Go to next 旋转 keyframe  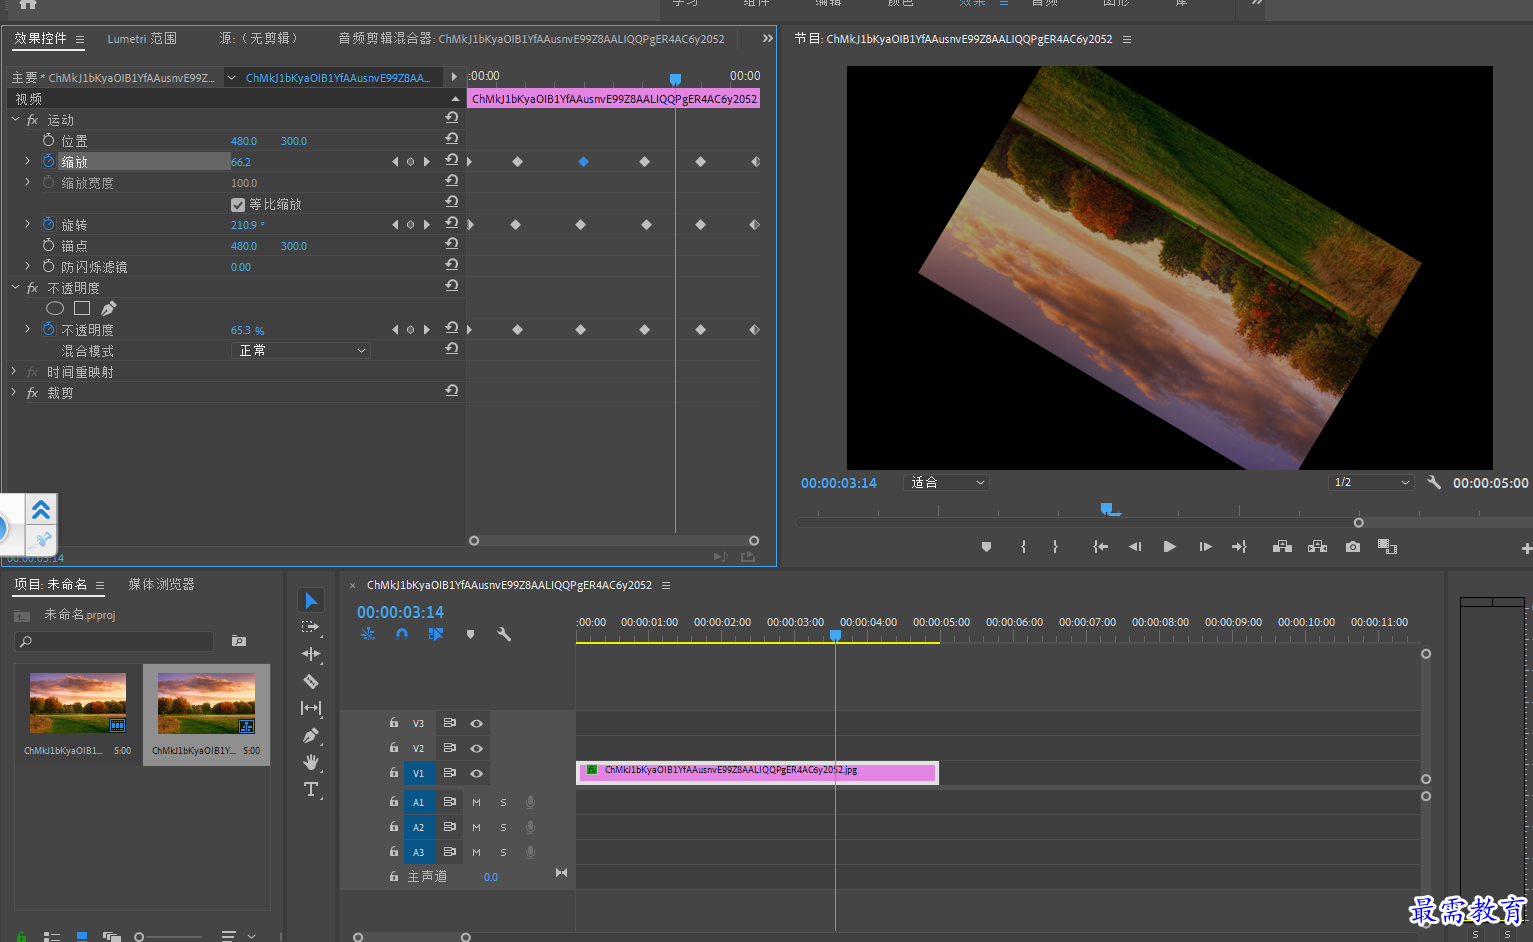tap(427, 224)
